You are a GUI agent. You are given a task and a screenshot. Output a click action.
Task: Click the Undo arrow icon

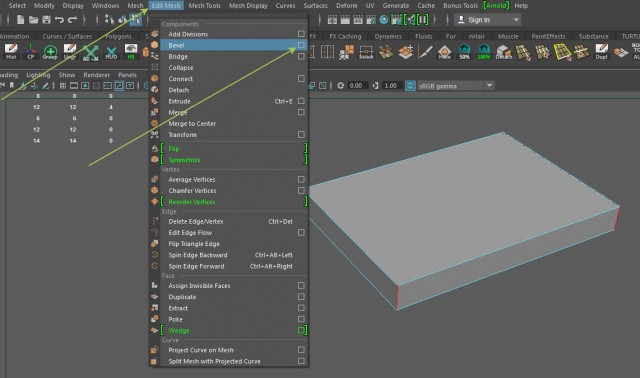point(59,20)
